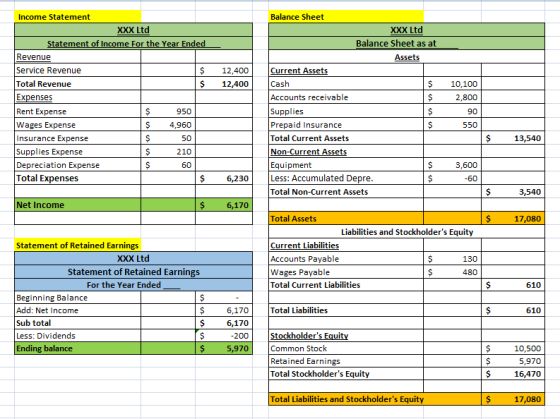Click Insurance Expense amount 50
Screen dimensions: 560x419
click(168, 138)
